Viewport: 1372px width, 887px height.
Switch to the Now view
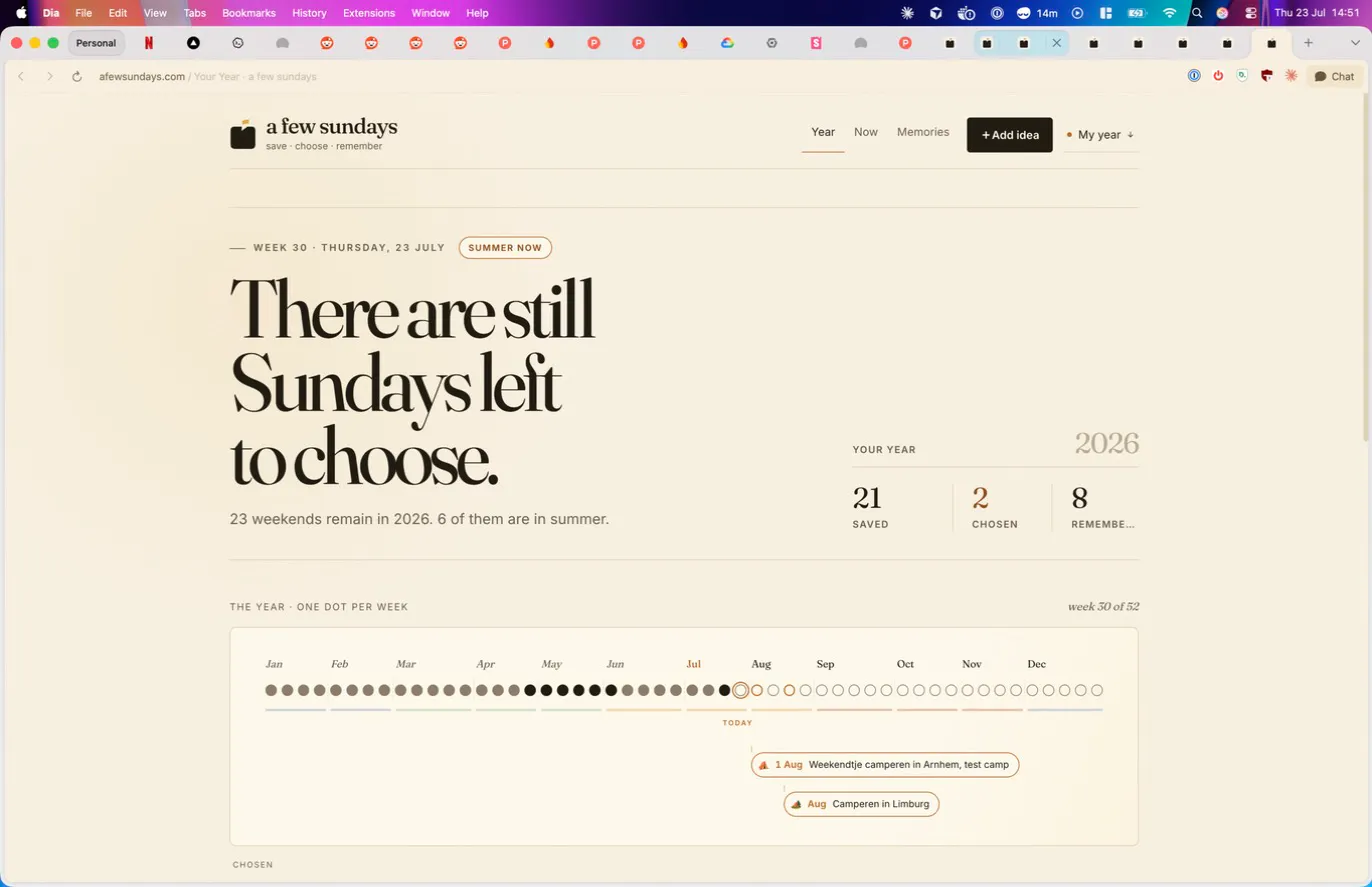tap(866, 132)
